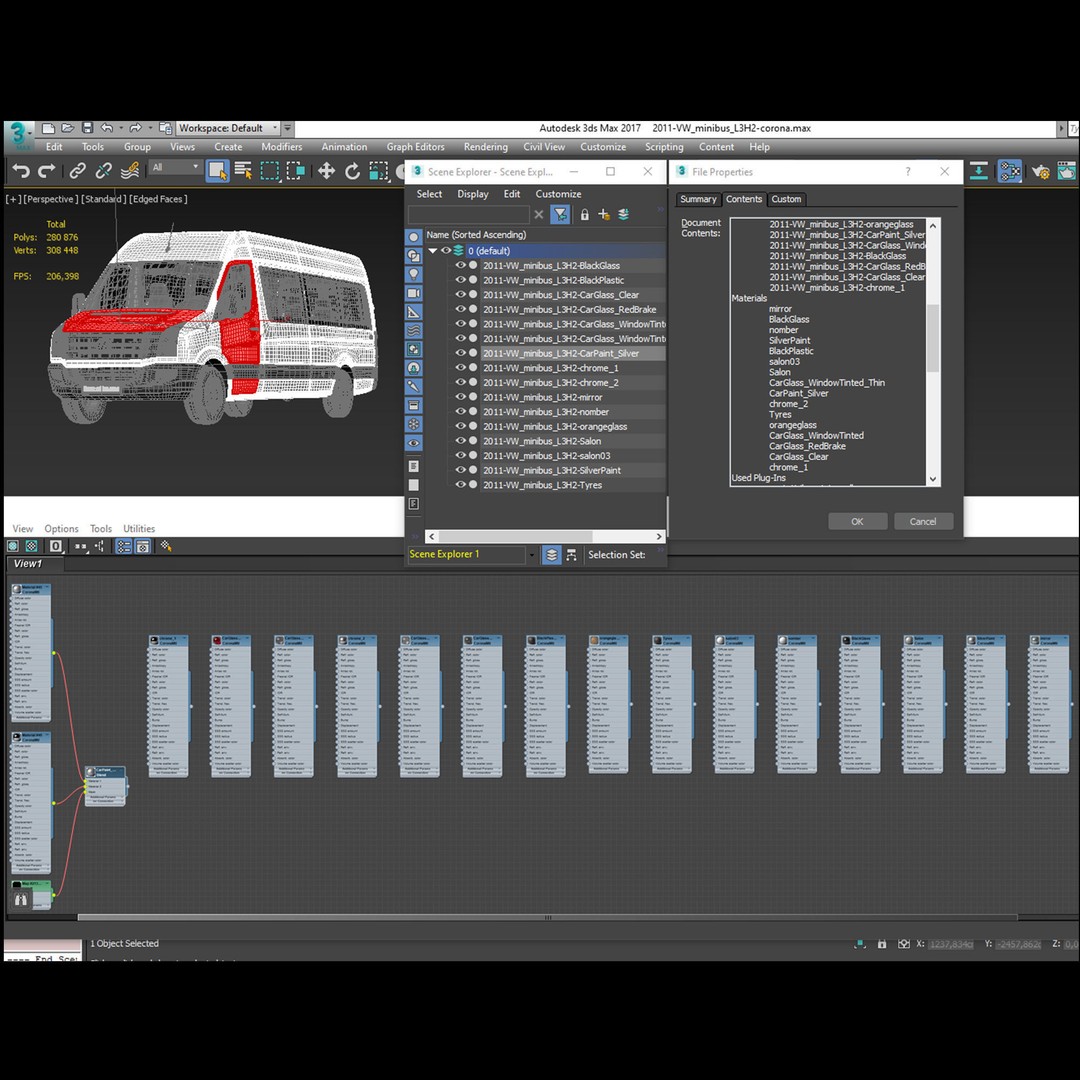Click the node view horizontal scrollbar

(x=548, y=917)
